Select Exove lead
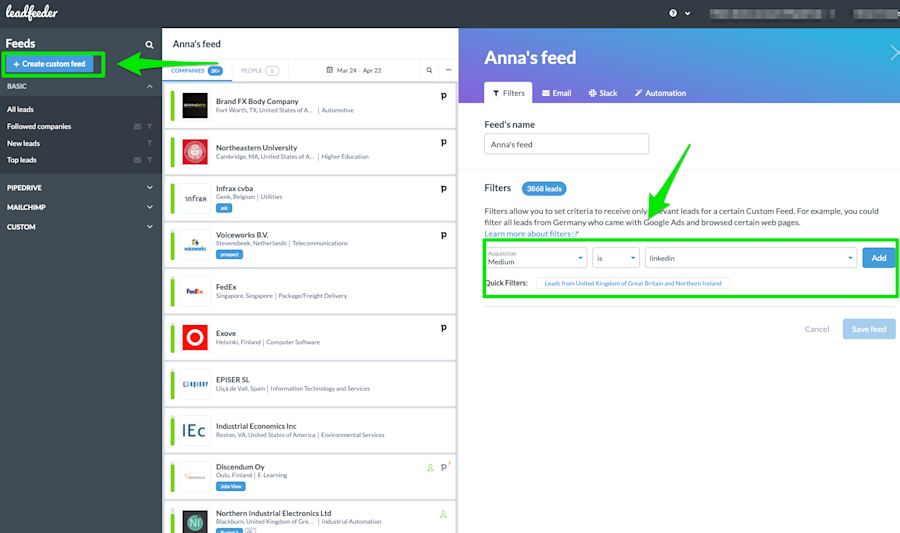 click(310, 337)
